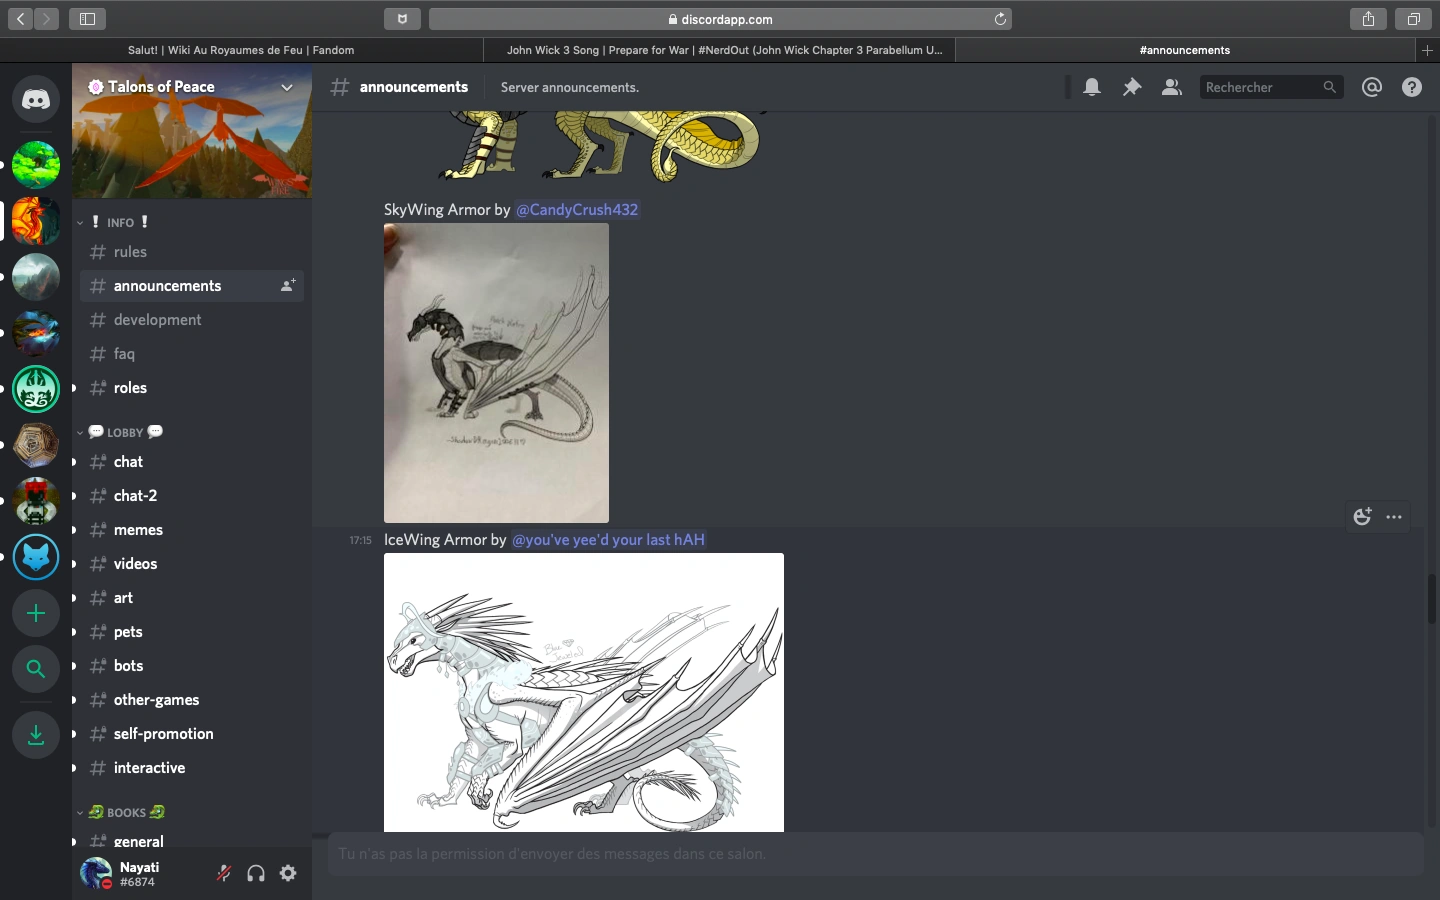The image size is (1440, 900).
Task: Add reaction to IceWing Armor message
Action: pos(1362,517)
